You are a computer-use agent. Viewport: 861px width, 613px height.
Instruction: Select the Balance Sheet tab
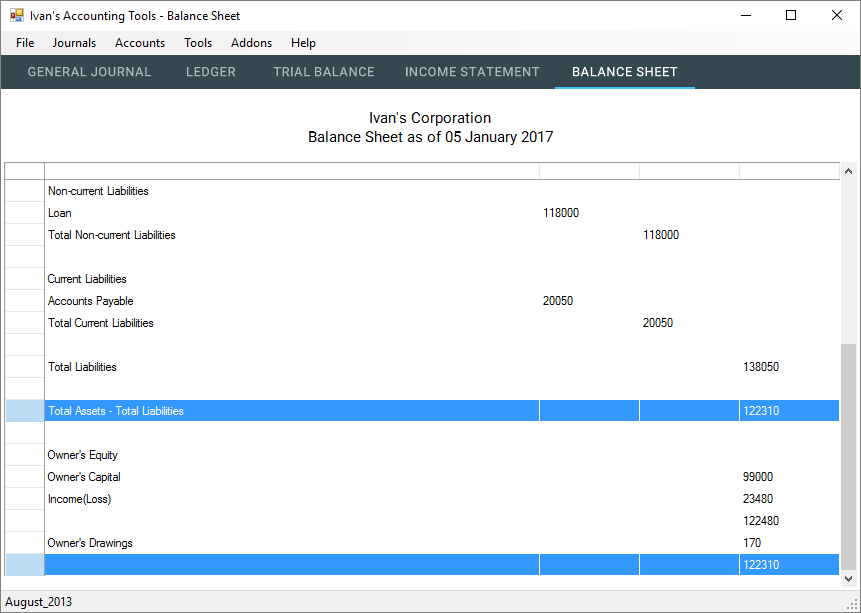pos(624,72)
